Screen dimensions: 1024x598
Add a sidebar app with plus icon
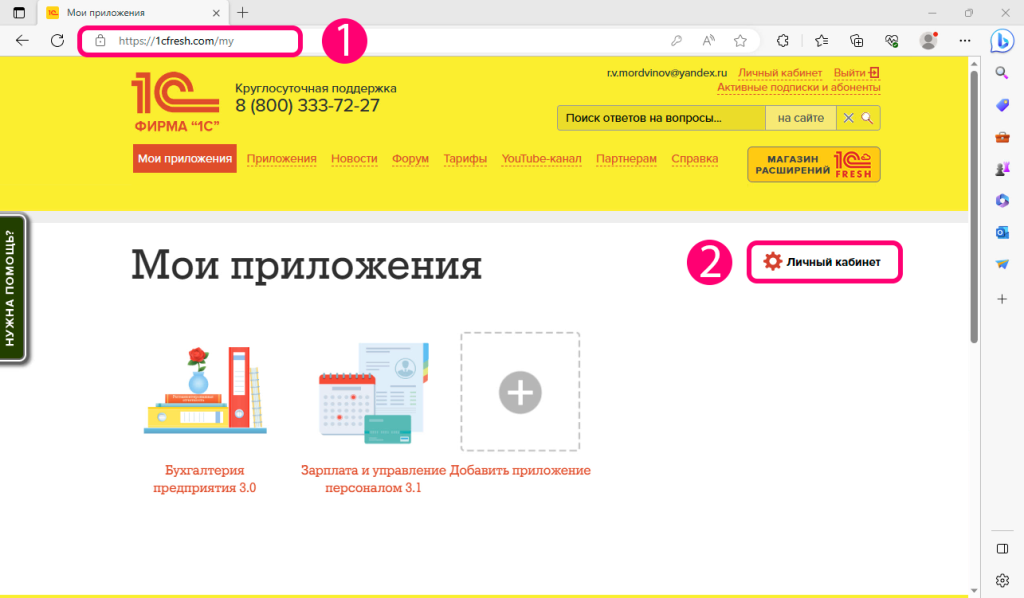pos(1002,299)
